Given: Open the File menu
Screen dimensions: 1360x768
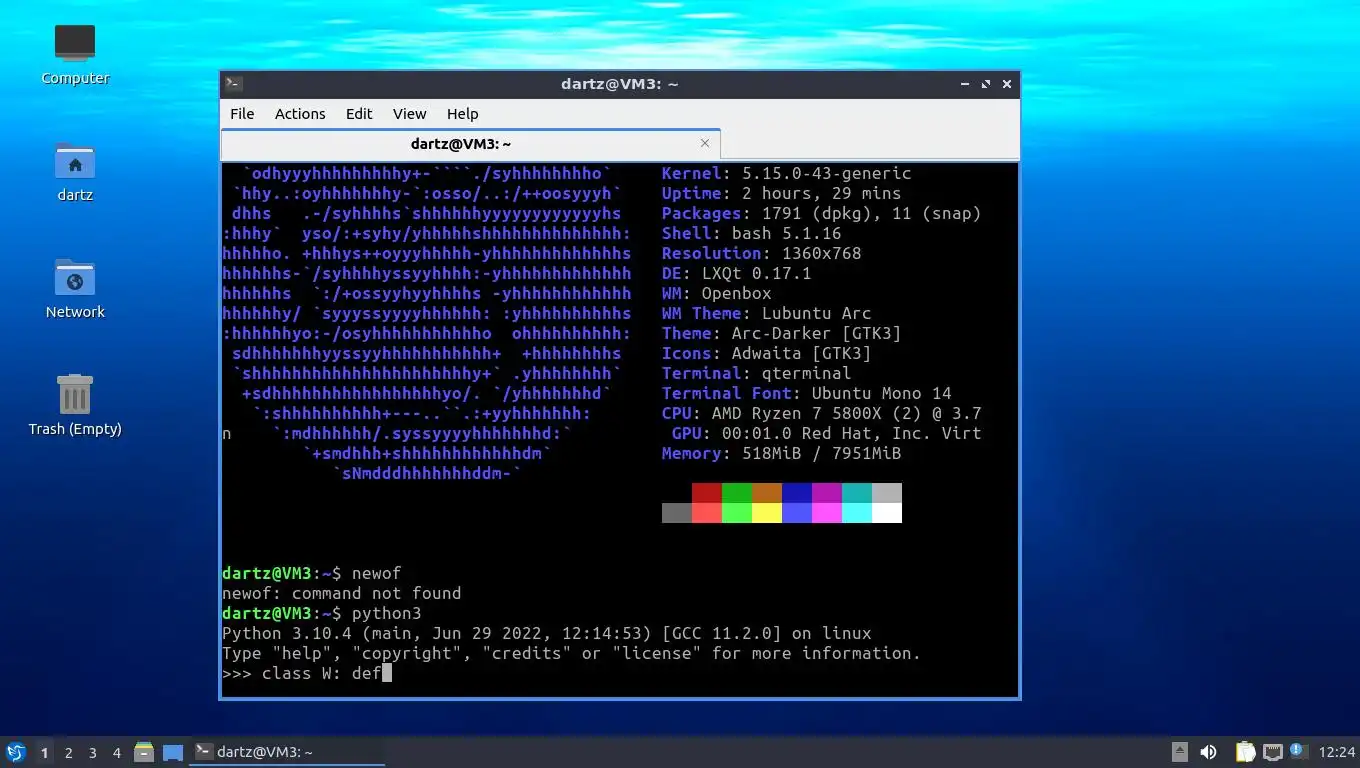Looking at the screenshot, I should click(x=242, y=114).
